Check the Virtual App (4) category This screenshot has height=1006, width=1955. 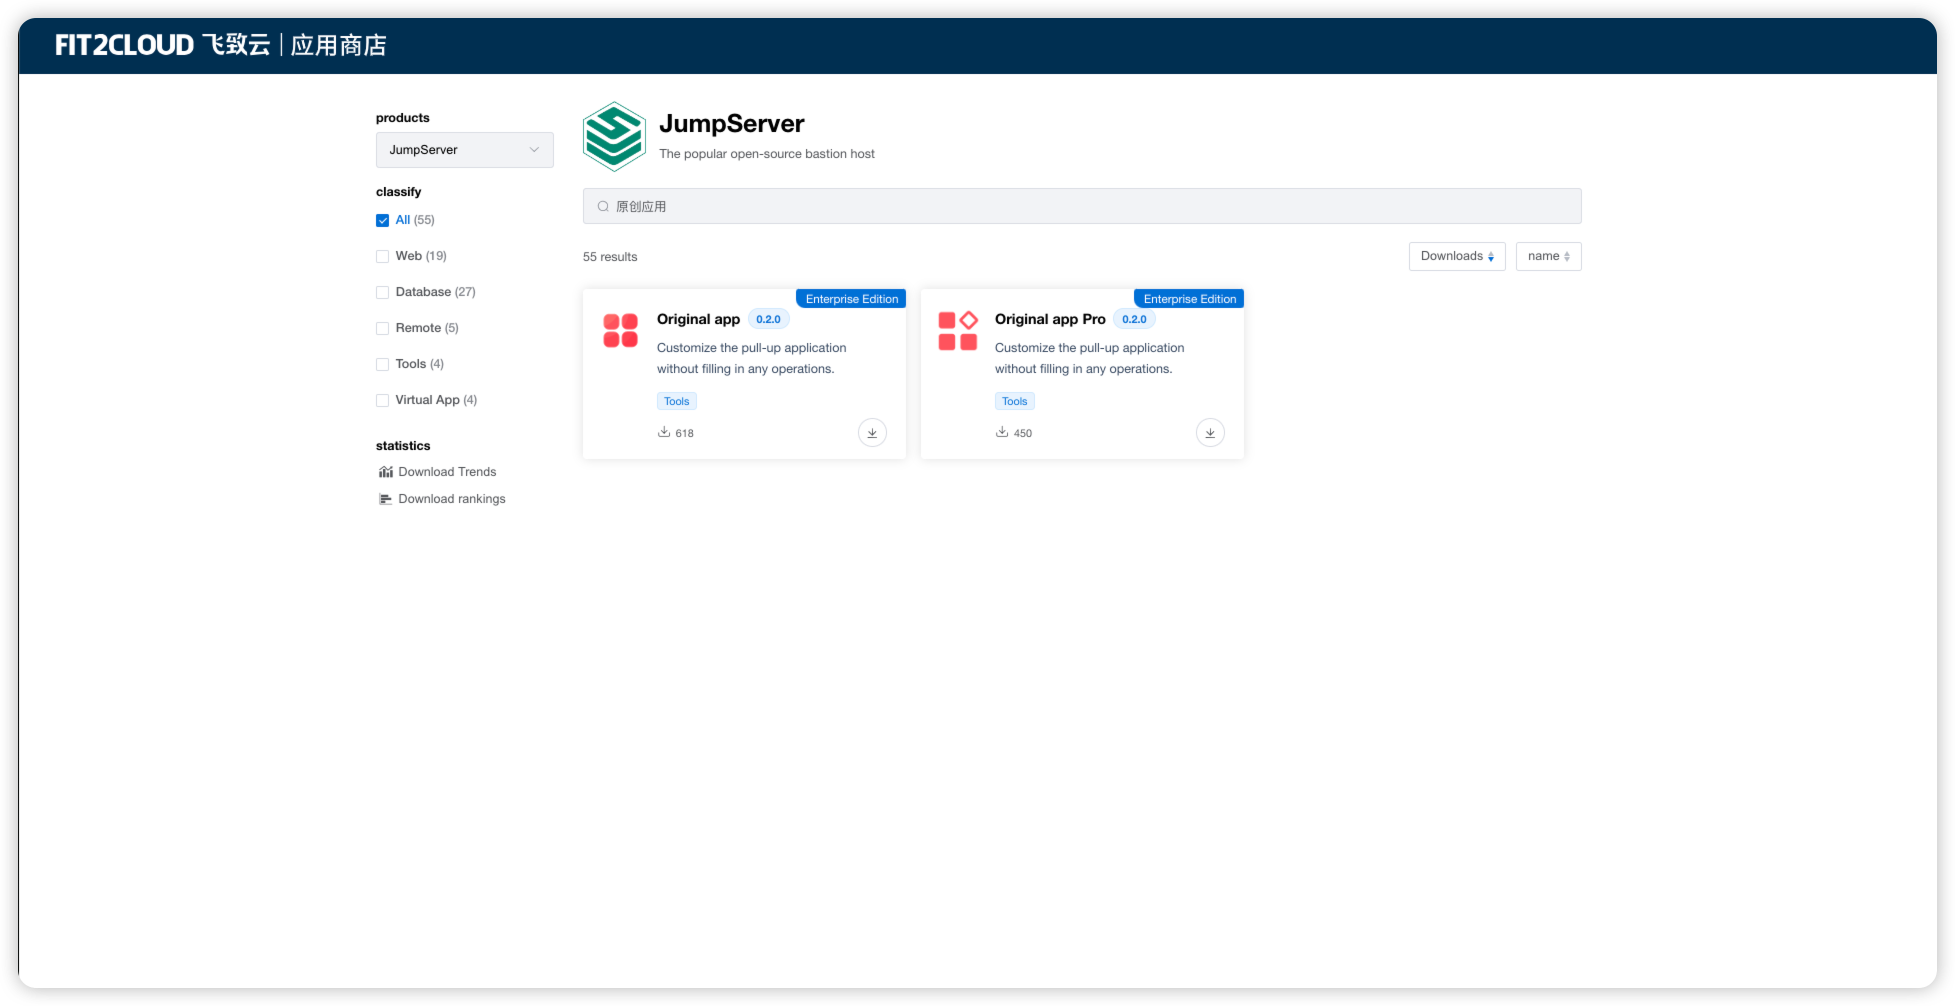click(382, 400)
